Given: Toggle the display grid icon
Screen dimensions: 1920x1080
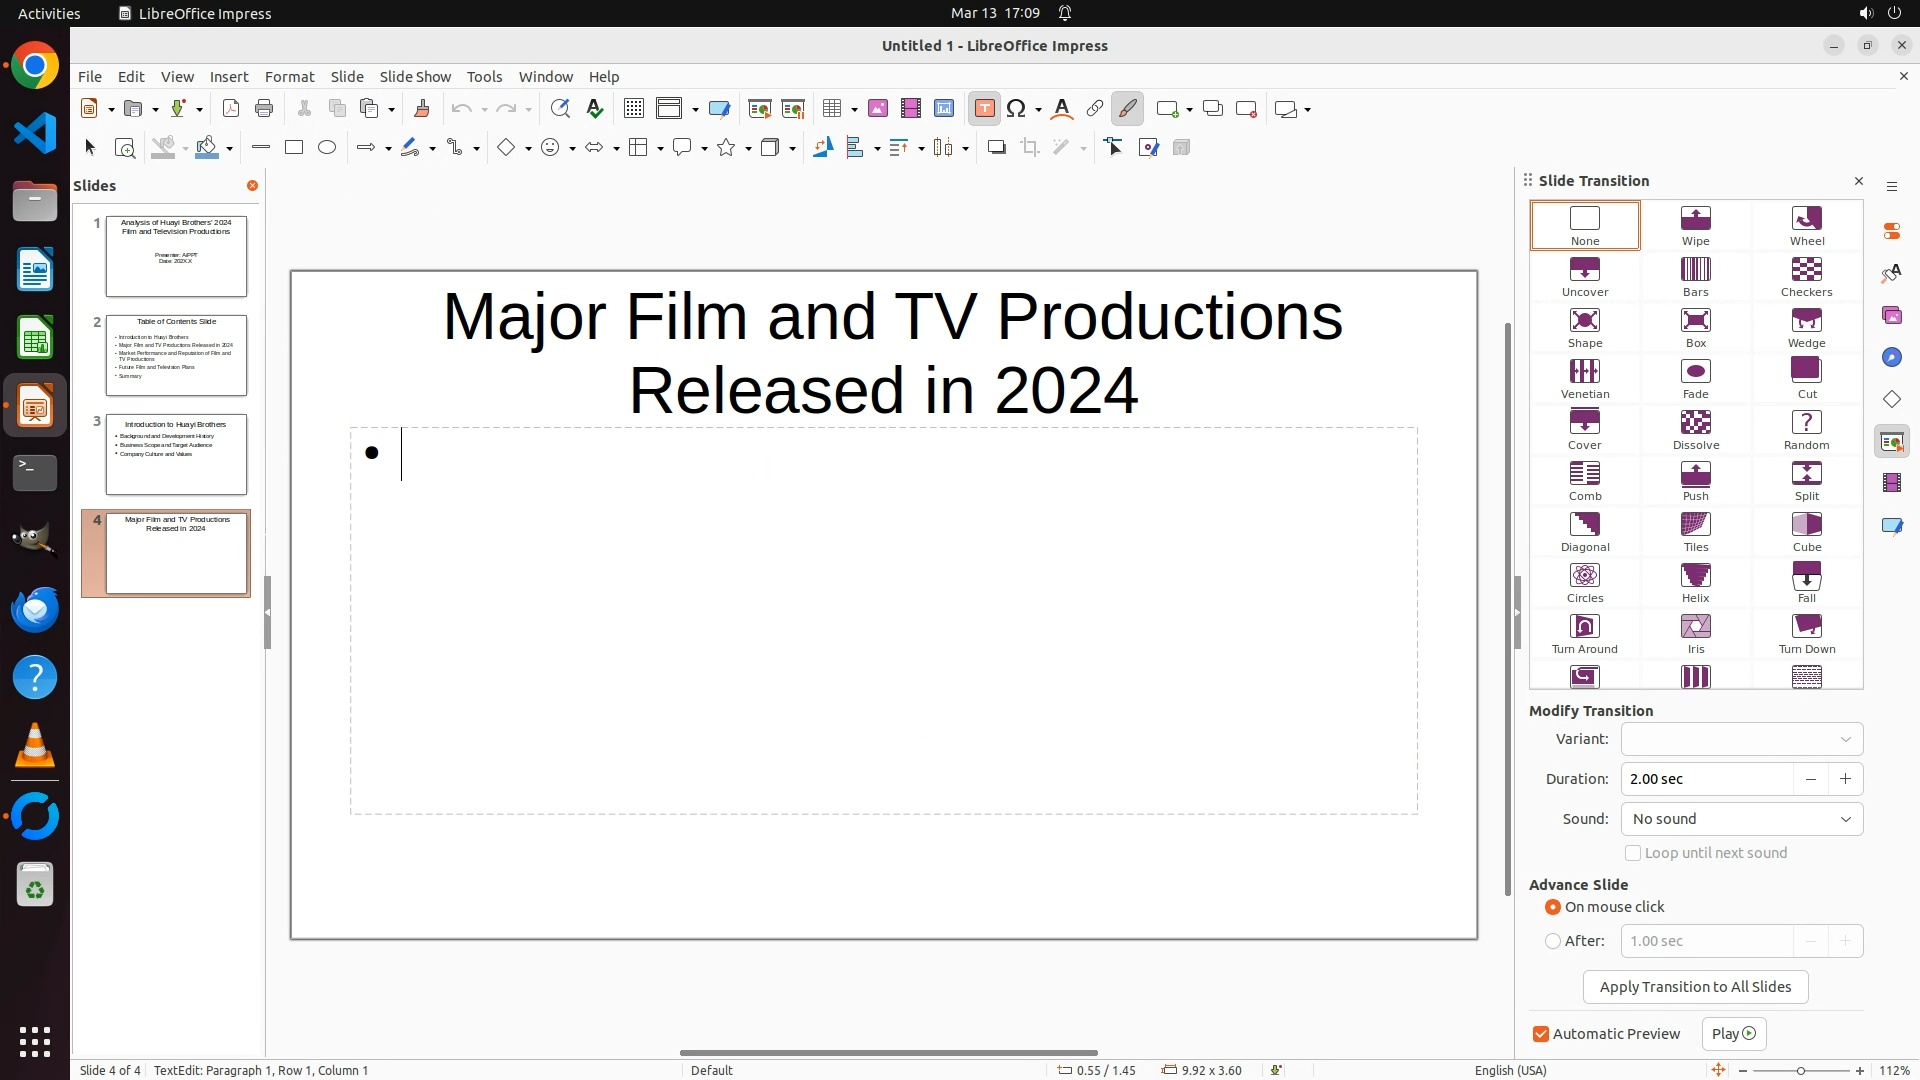Looking at the screenshot, I should (633, 109).
